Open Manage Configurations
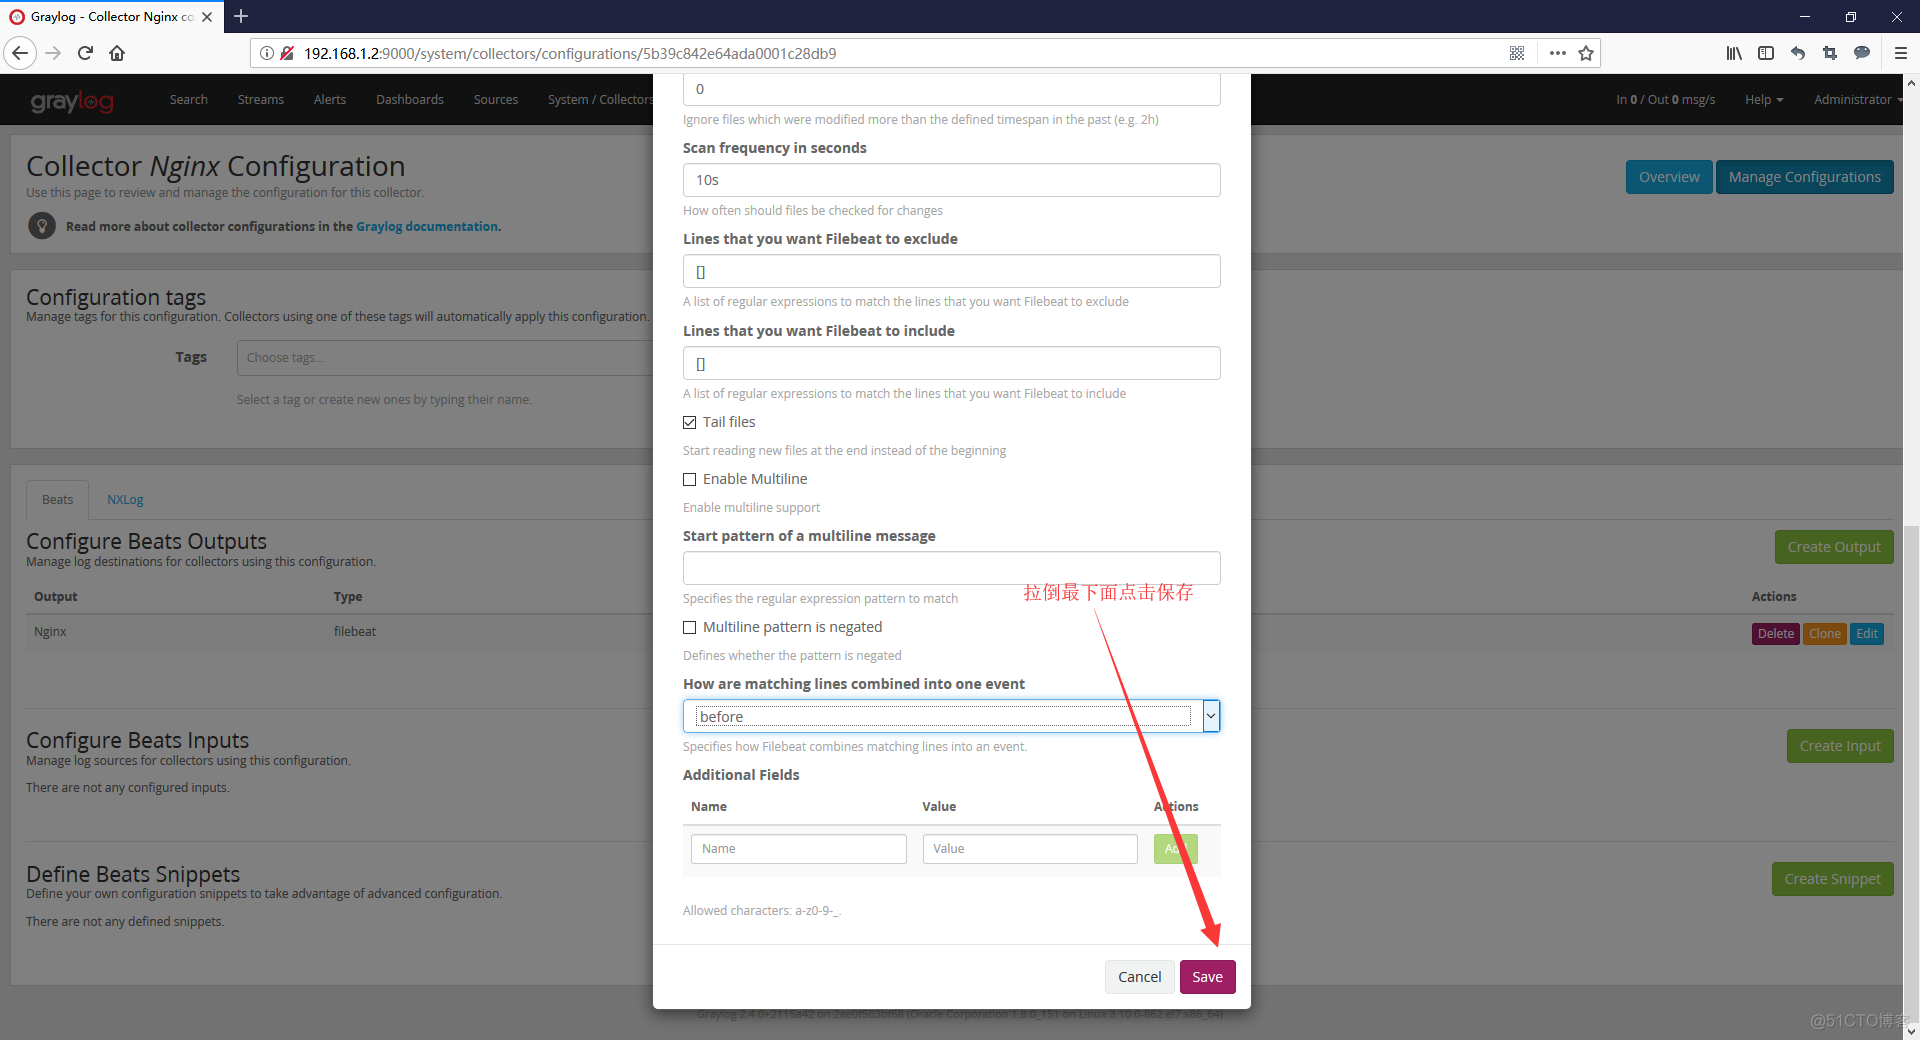Viewport: 1920px width, 1040px height. click(1804, 177)
